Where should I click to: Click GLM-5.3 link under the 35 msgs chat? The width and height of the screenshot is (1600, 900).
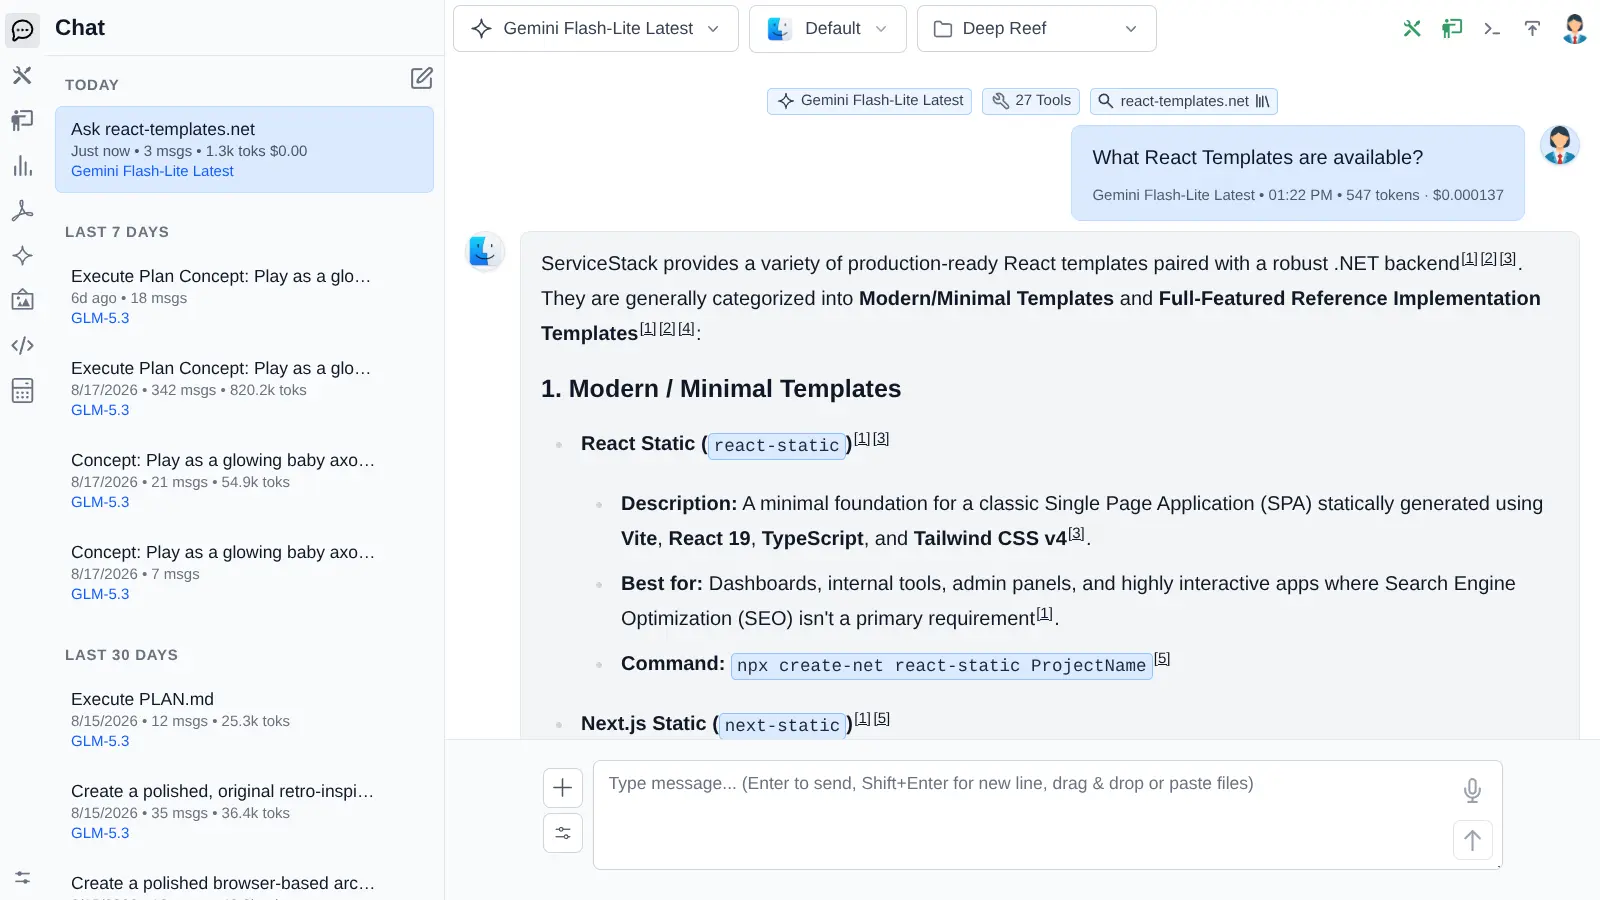(x=100, y=833)
